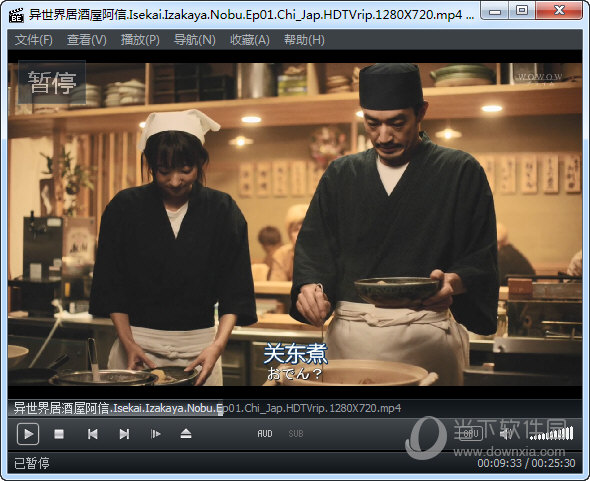Viewport: 590px width, 481px height.
Task: Maximize the player window
Action: click(x=522, y=11)
